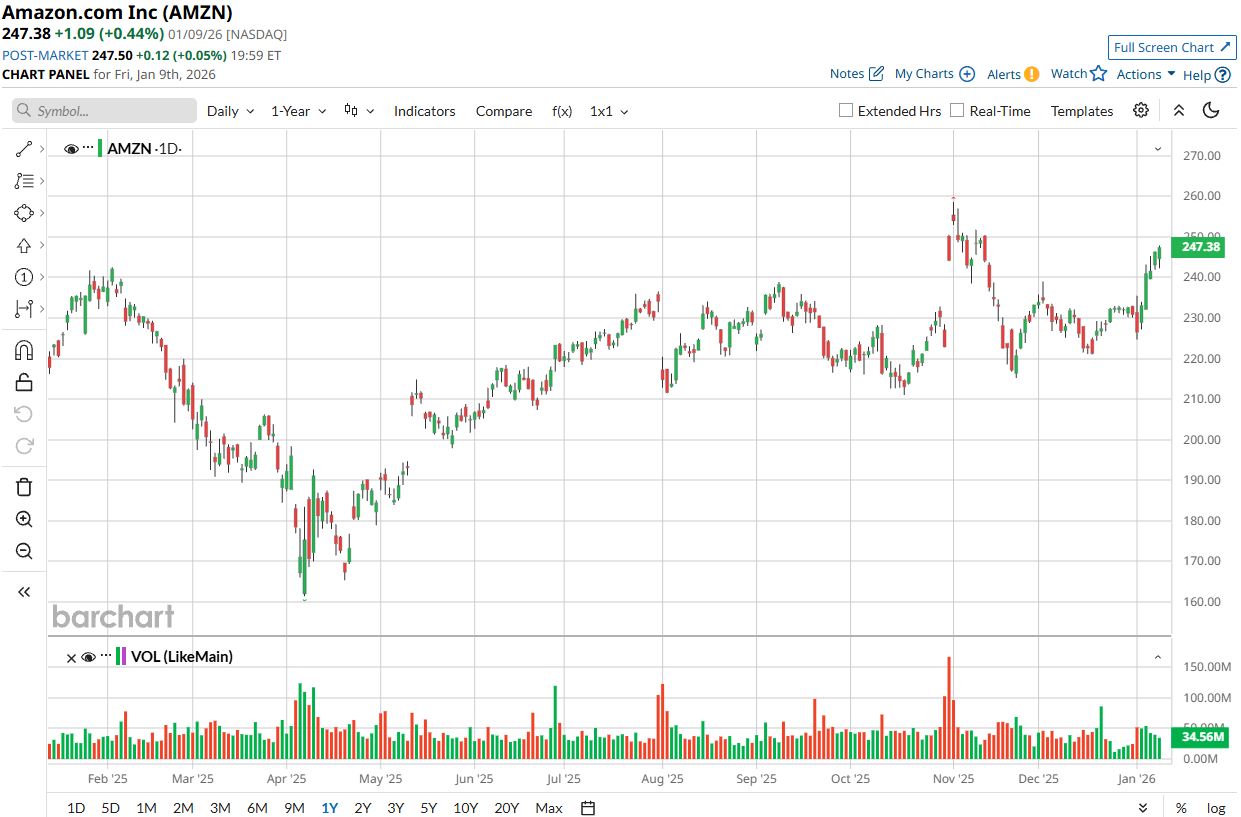Viewport: 1241px width, 817px height.
Task: Open the Indicators menu
Action: (424, 111)
